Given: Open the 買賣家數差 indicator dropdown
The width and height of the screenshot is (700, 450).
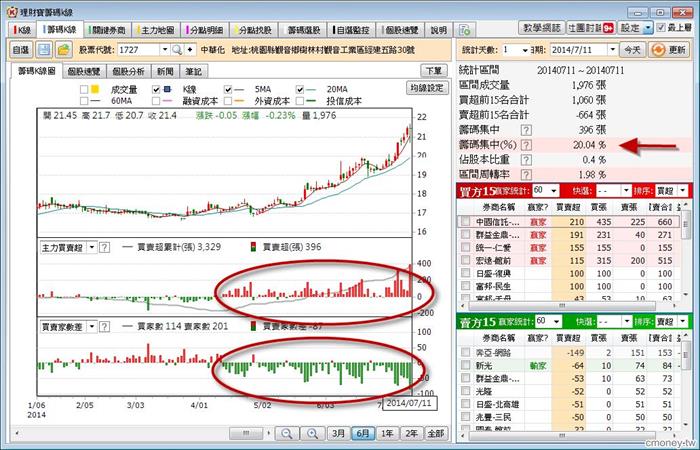Looking at the screenshot, I should point(92,327).
